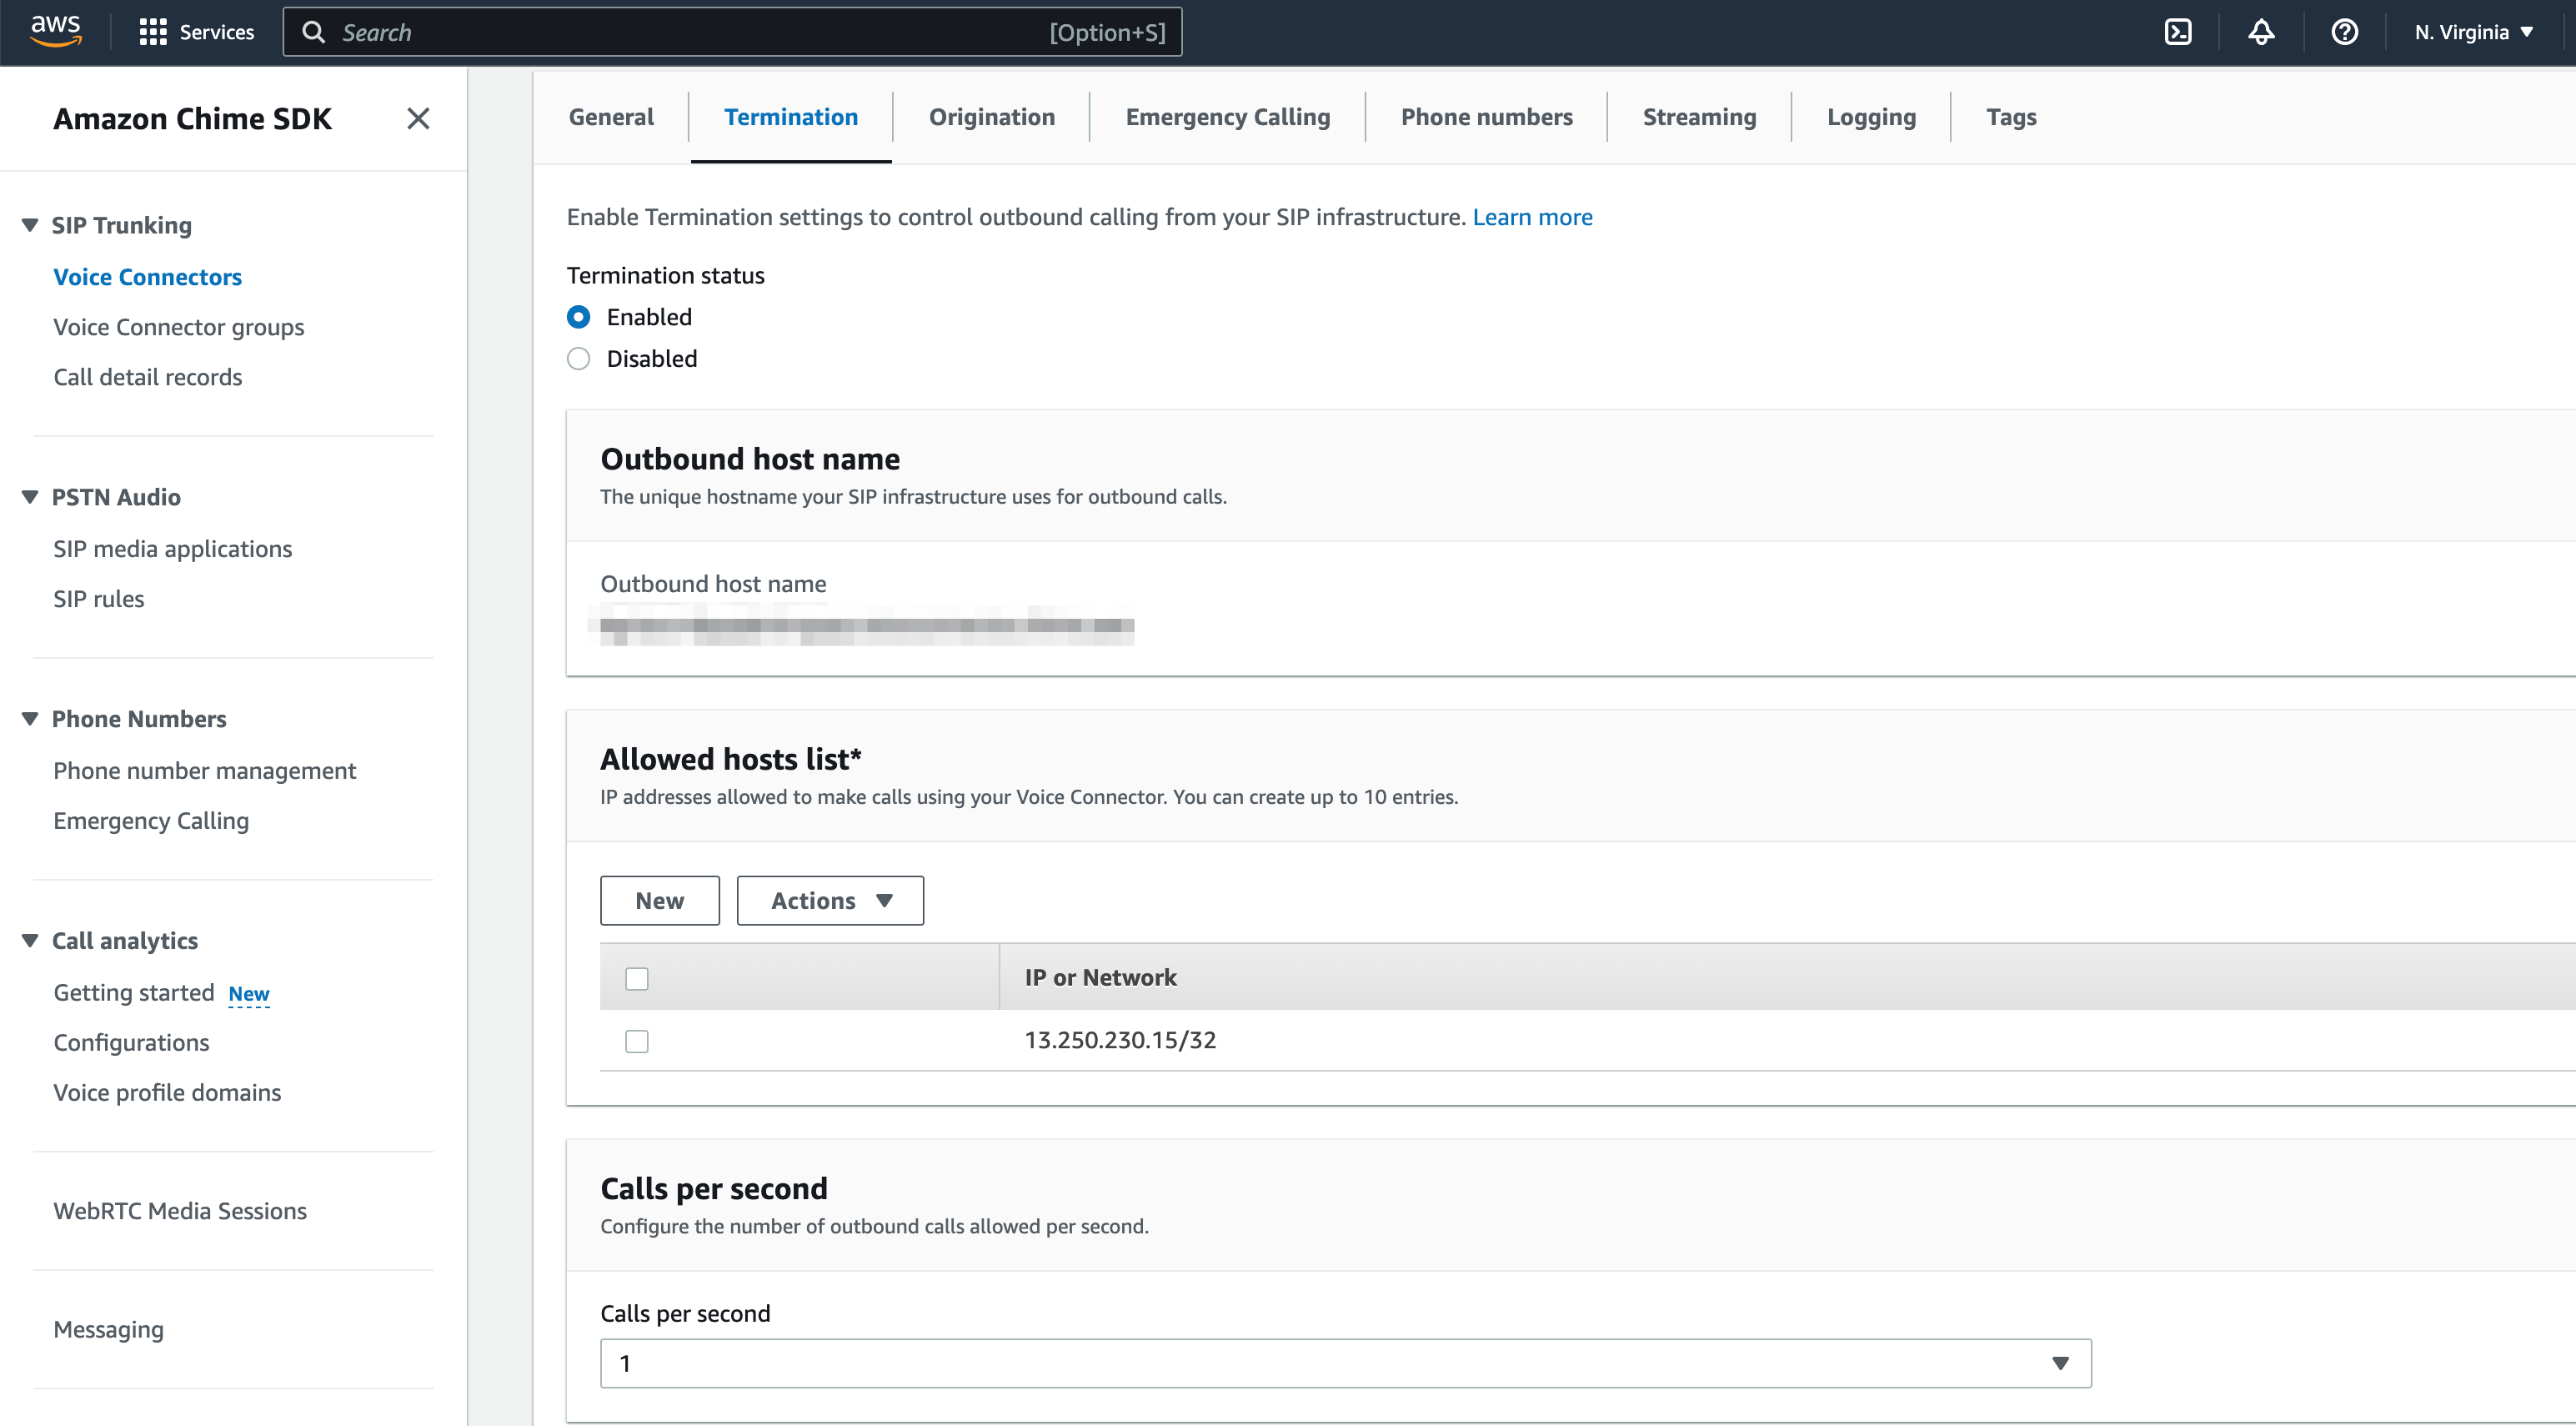This screenshot has width=2576, height=1426.
Task: Open the Services grid menu
Action: [196, 32]
